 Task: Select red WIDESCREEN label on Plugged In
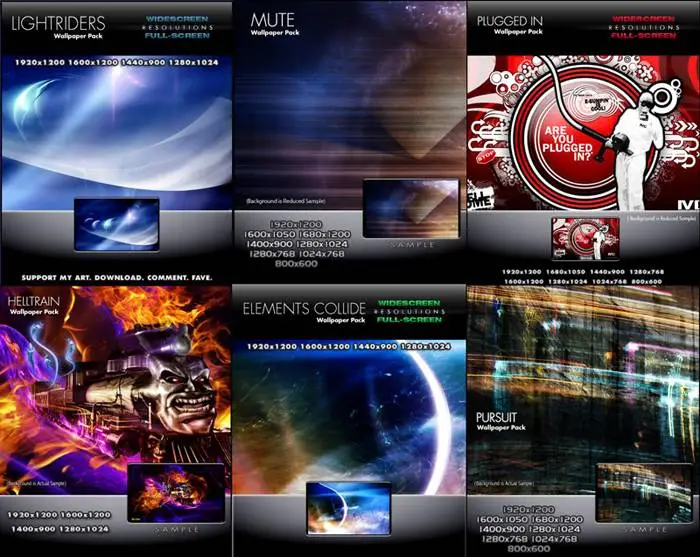(x=643, y=19)
